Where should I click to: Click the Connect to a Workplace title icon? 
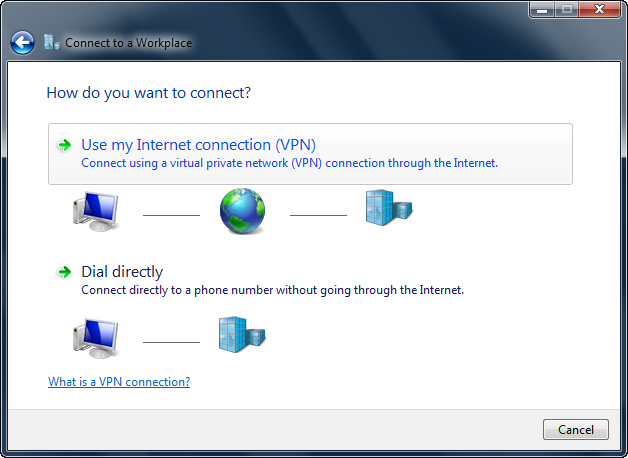(x=51, y=42)
